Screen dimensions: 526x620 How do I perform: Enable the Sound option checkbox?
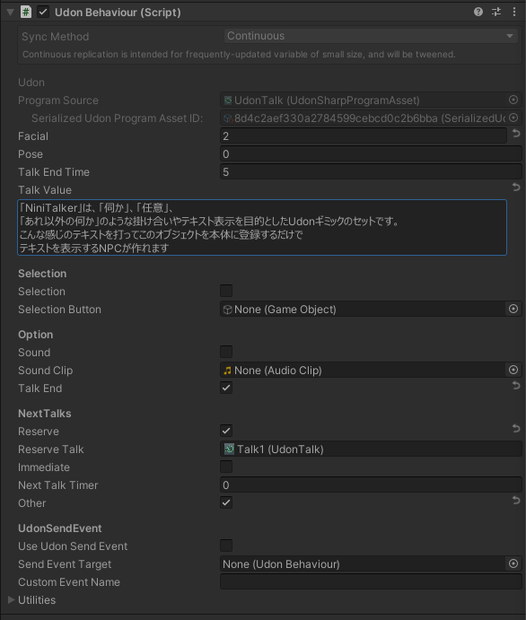tap(226, 352)
